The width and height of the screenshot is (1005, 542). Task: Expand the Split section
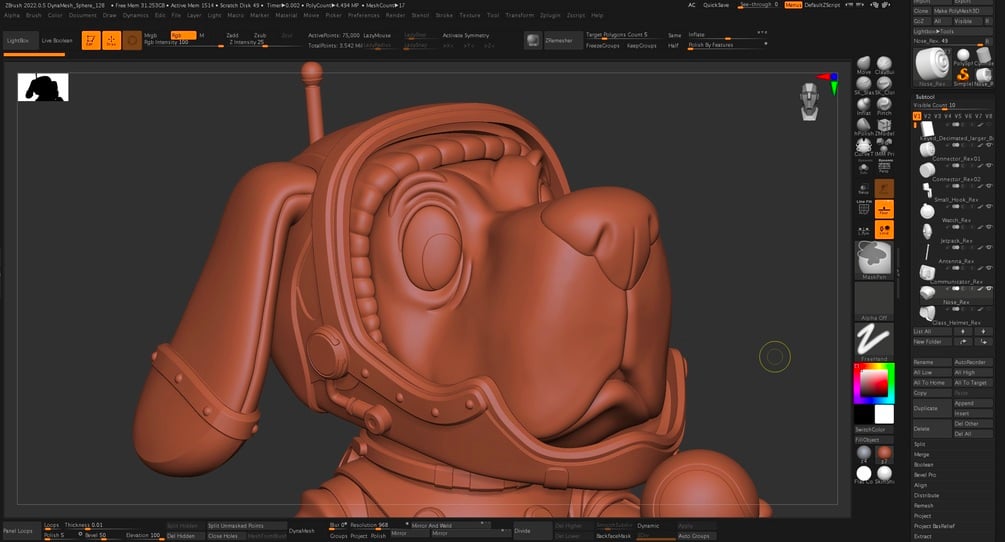click(x=920, y=444)
